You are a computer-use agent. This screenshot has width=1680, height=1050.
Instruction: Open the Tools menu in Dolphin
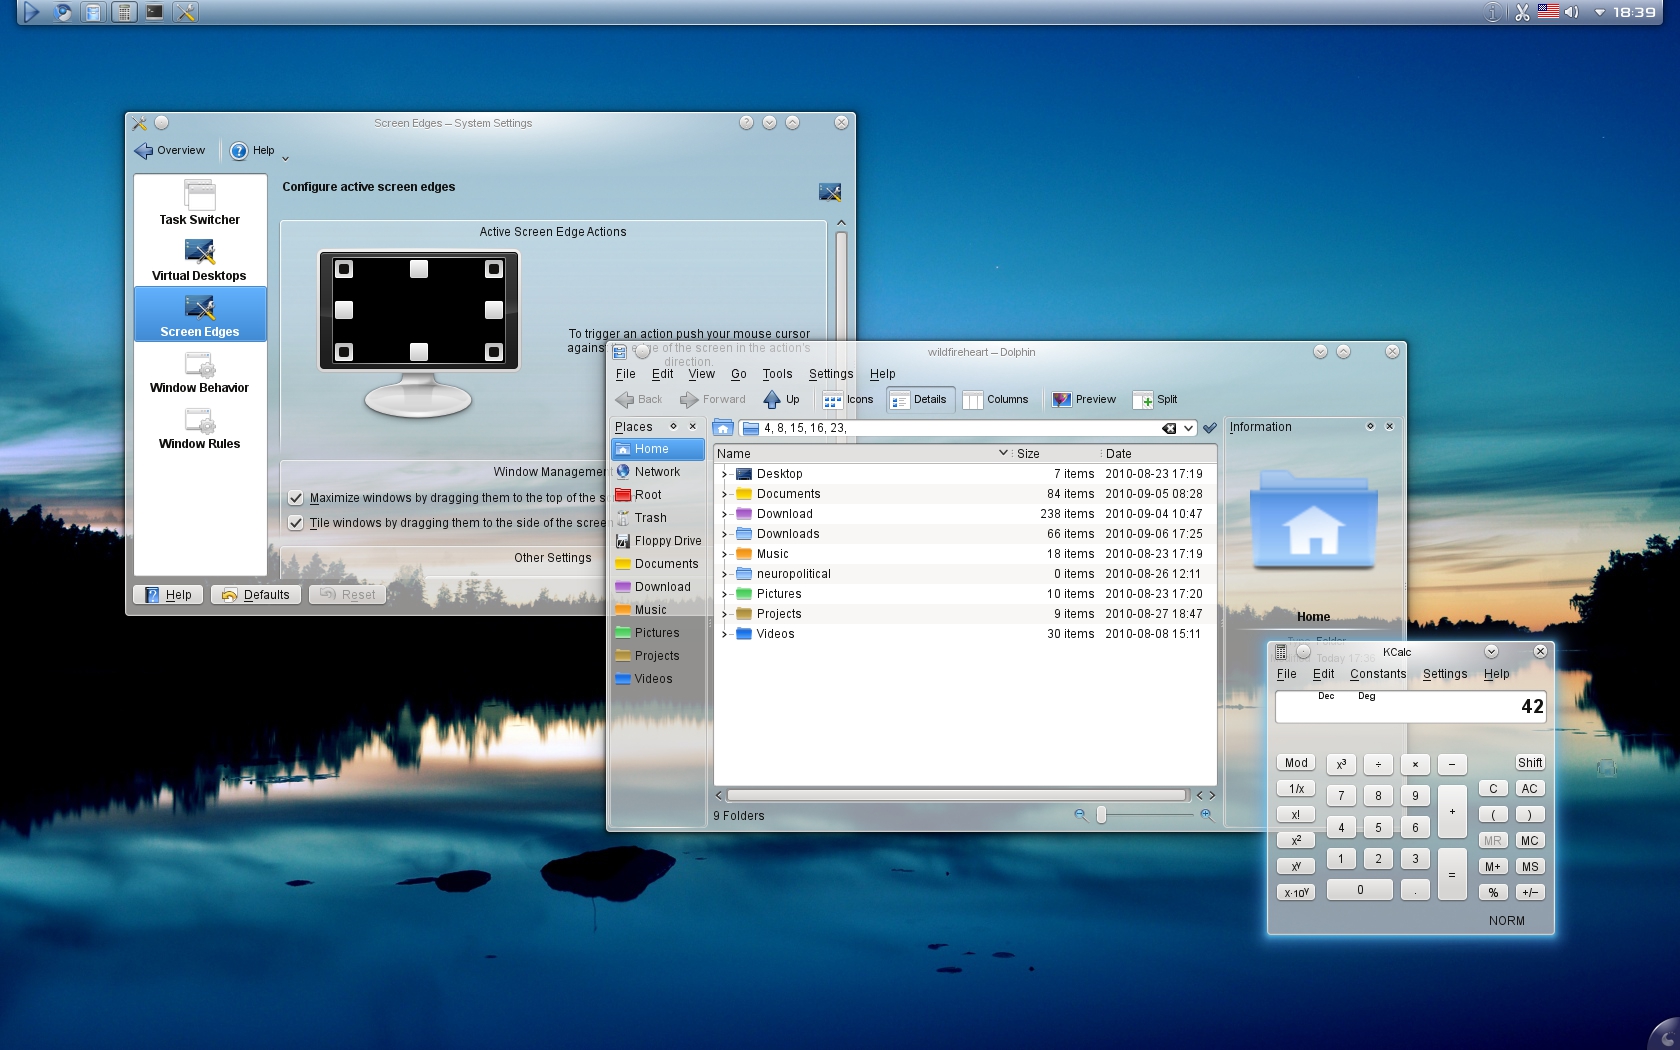[777, 374]
